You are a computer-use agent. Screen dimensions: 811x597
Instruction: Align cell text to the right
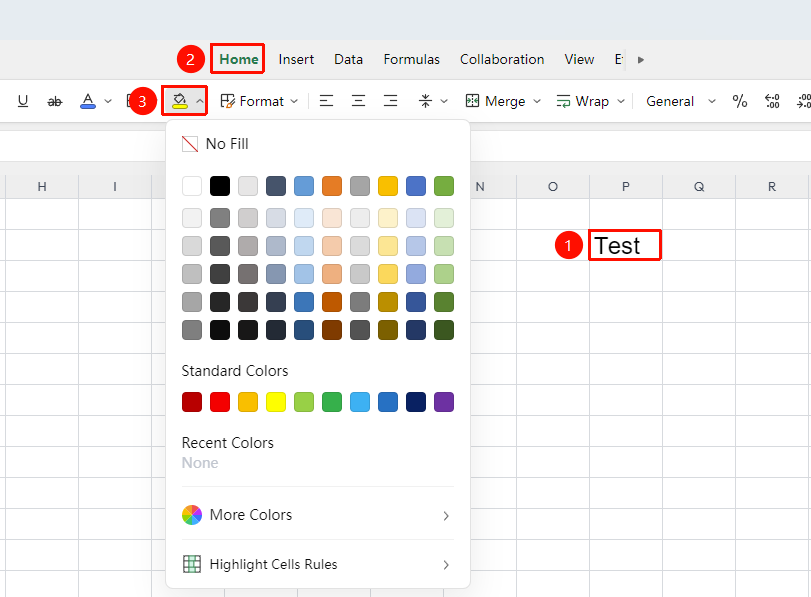pos(391,101)
